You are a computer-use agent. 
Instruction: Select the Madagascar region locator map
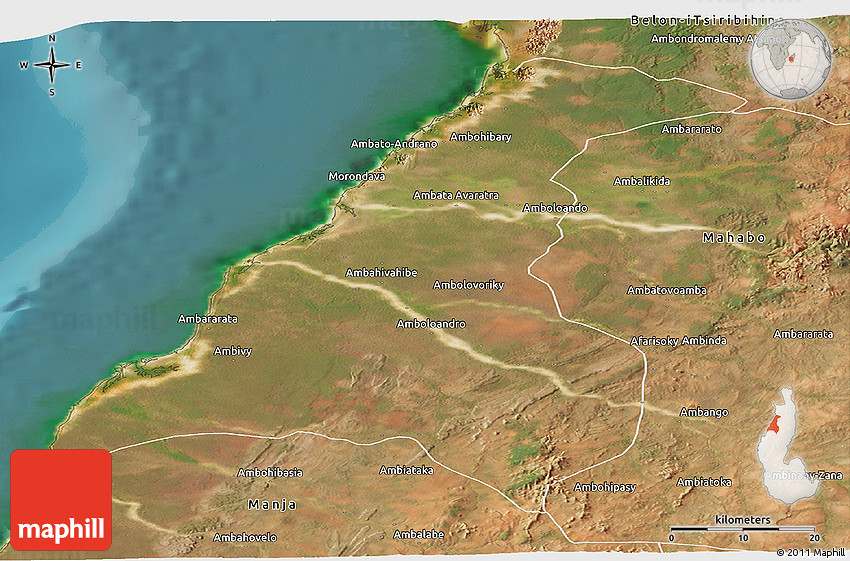coord(784,447)
